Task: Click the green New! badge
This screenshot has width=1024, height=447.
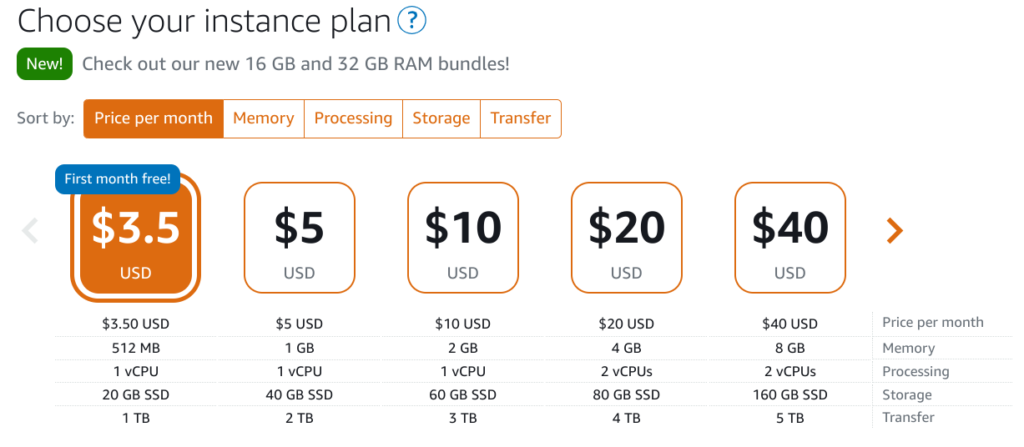Action: (x=44, y=65)
